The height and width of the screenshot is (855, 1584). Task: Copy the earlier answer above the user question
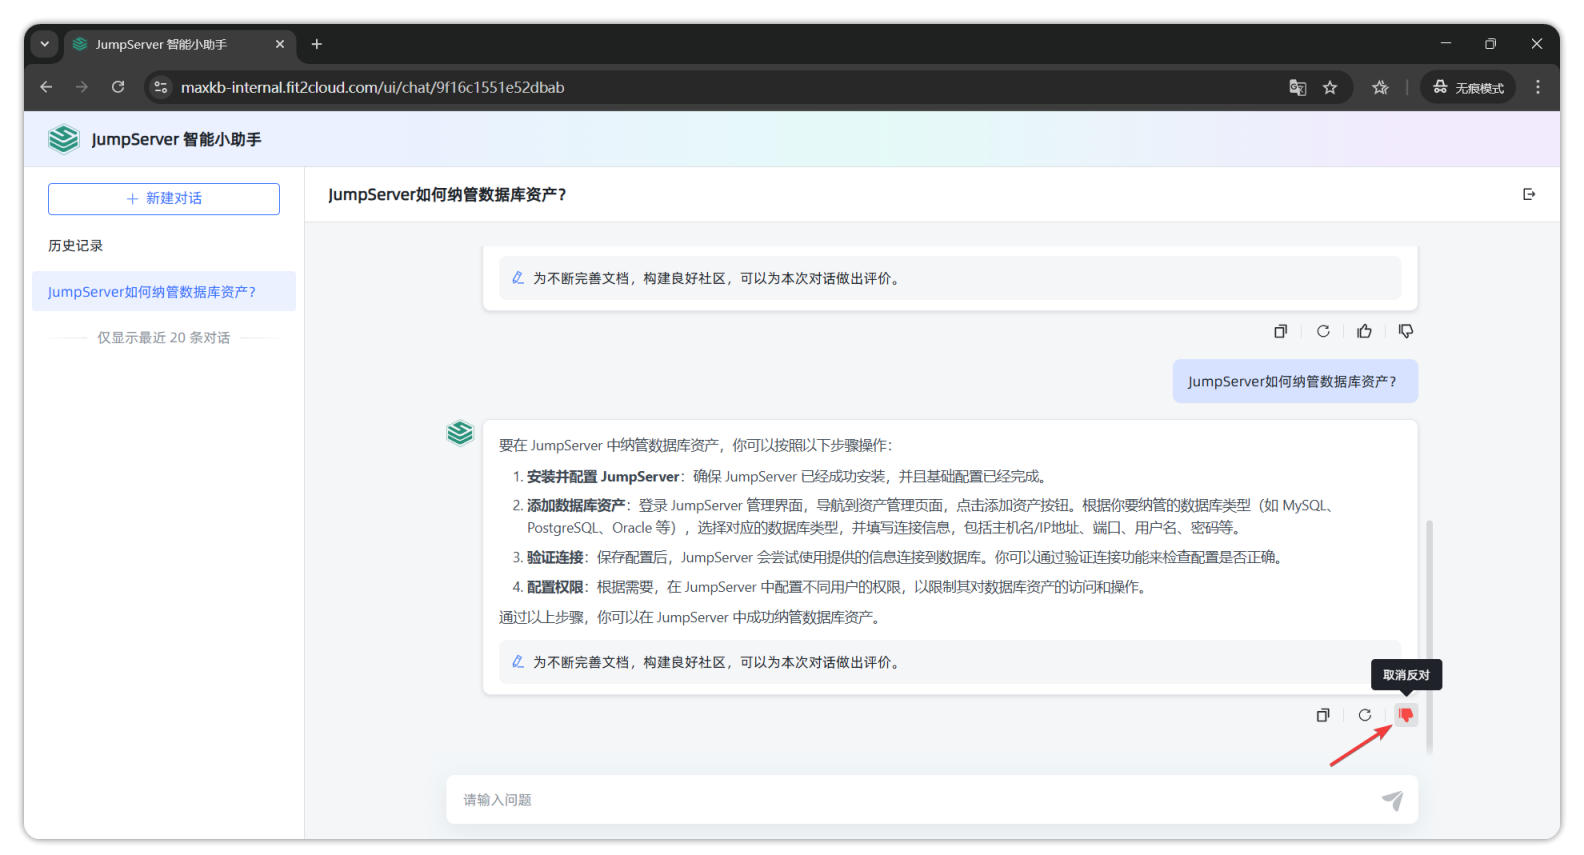(x=1280, y=331)
